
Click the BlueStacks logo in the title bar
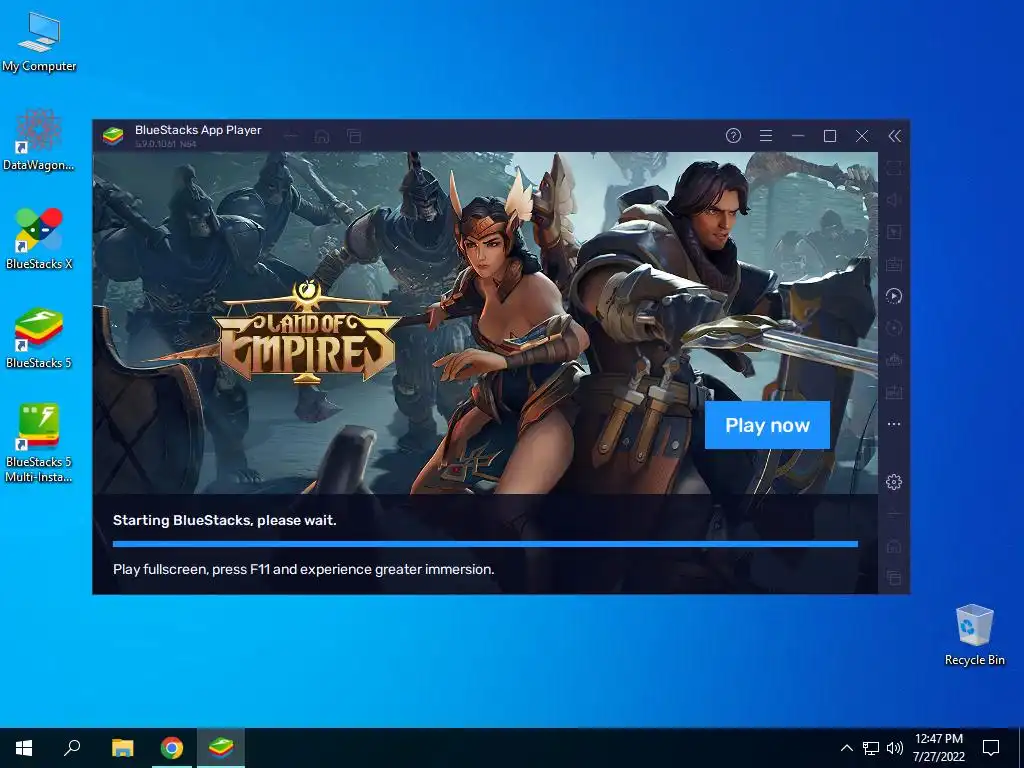[113, 136]
